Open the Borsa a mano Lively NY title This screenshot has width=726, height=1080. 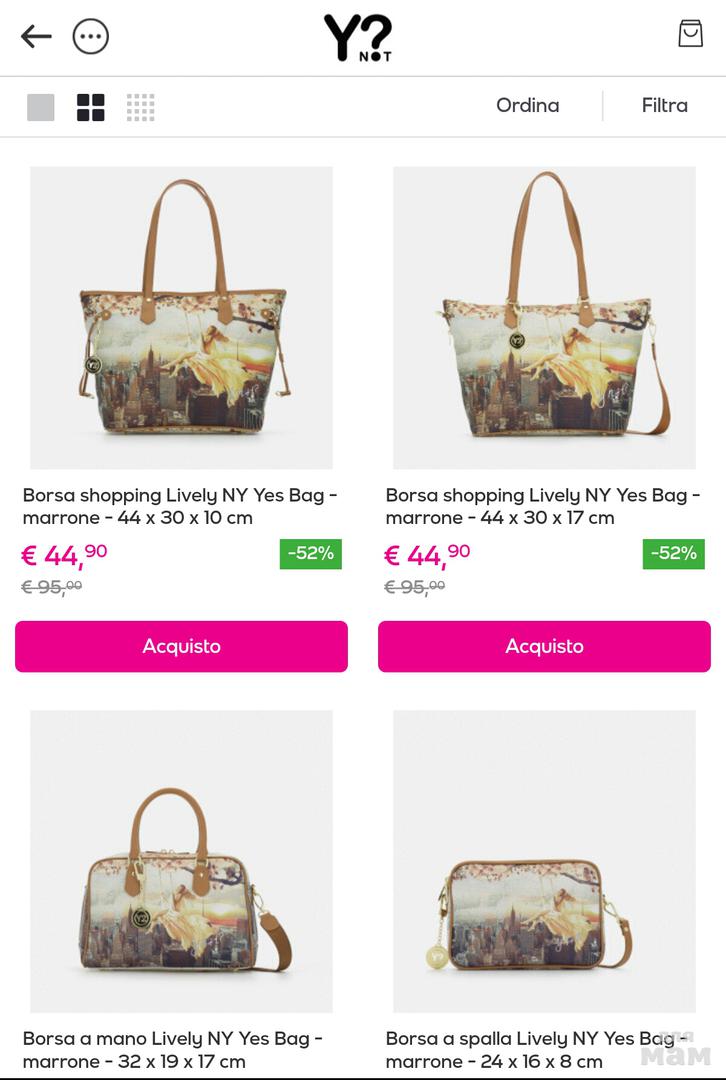(173, 1050)
